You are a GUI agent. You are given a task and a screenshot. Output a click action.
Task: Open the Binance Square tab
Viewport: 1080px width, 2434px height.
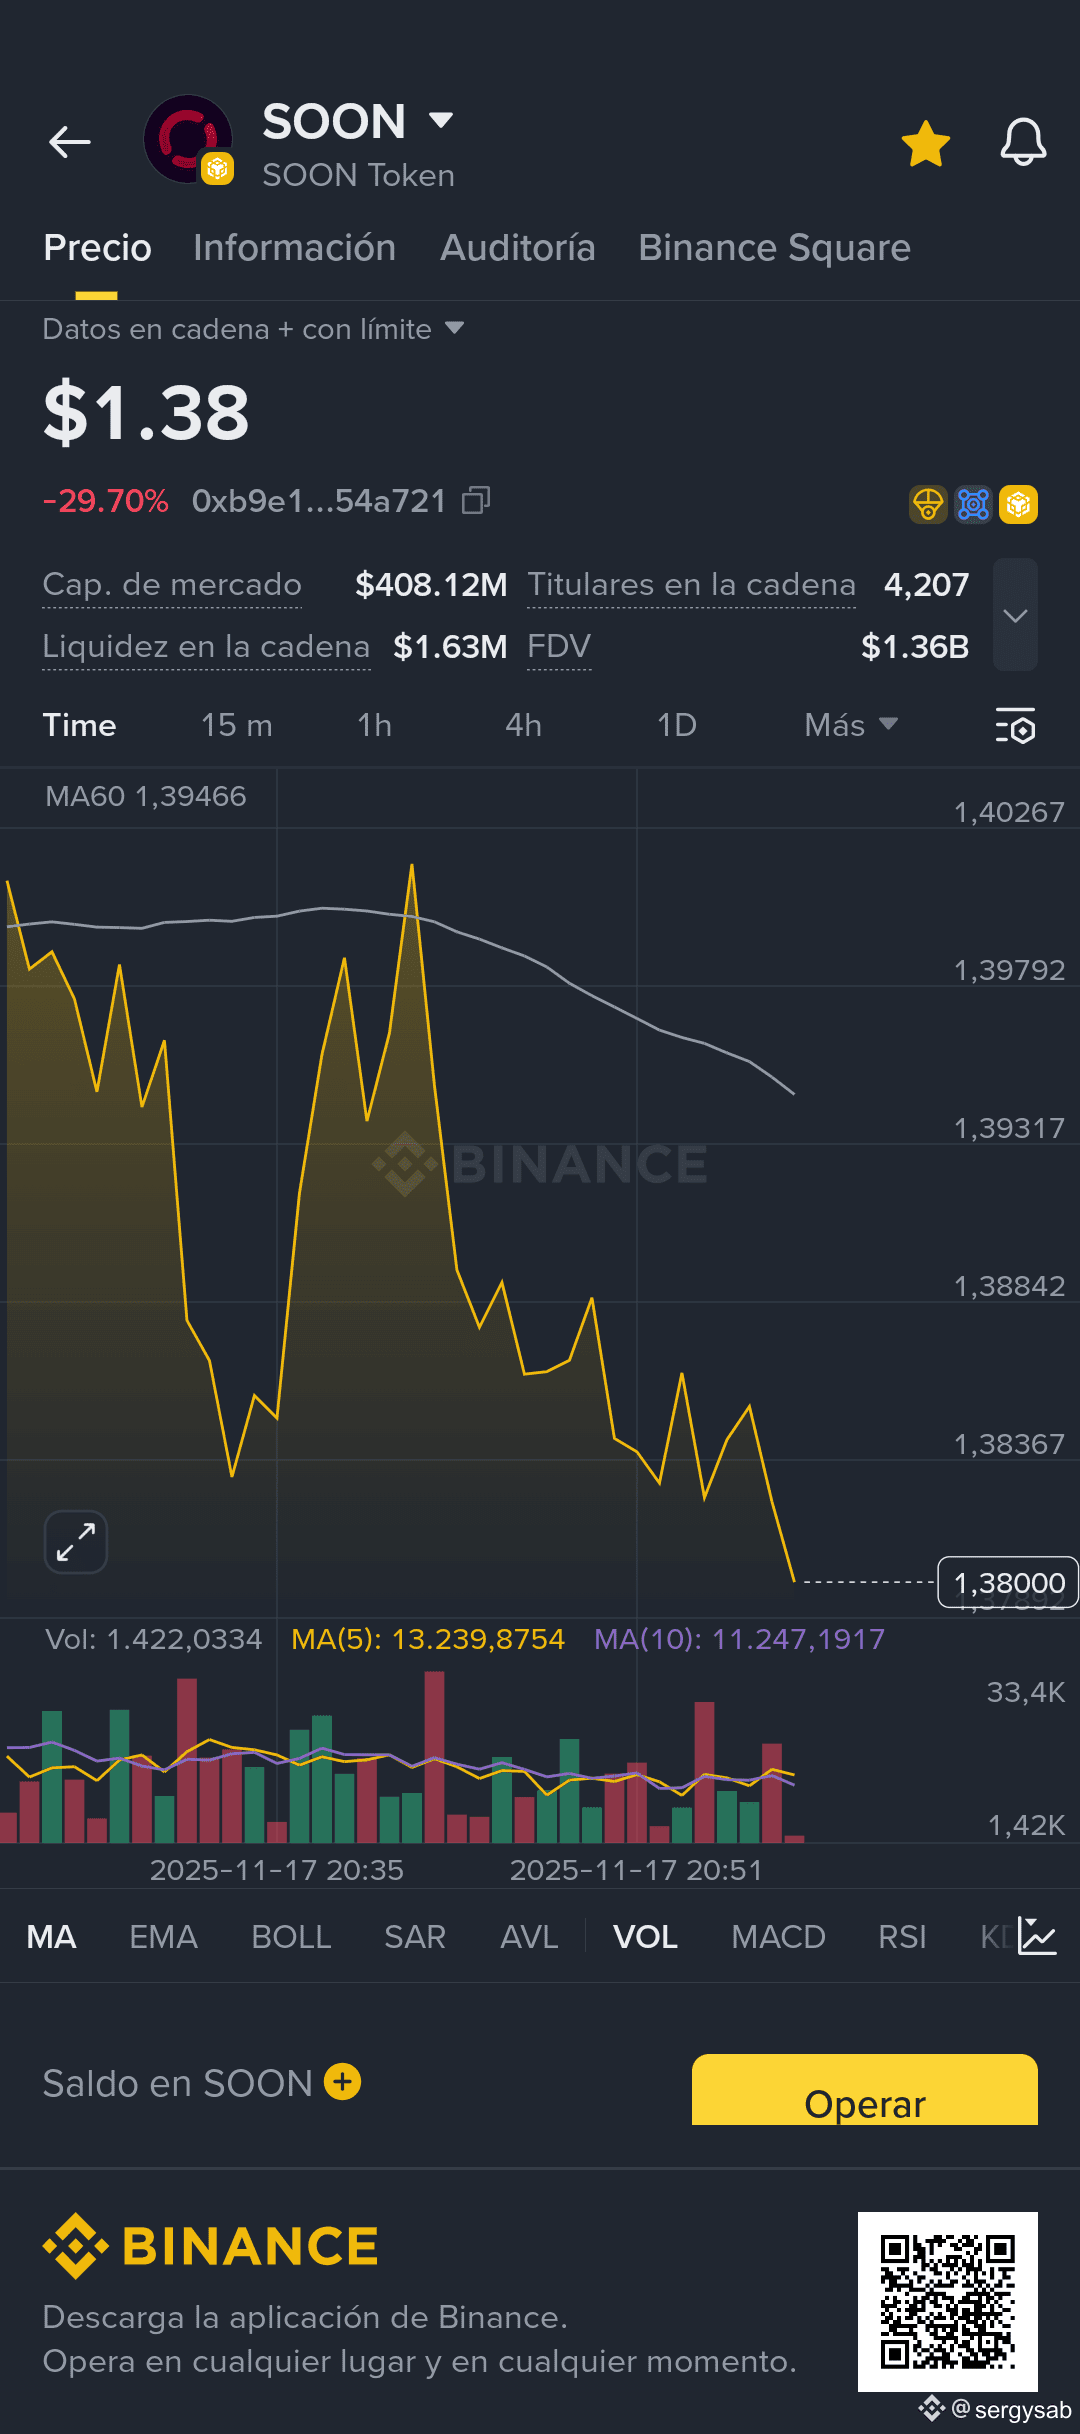(x=775, y=248)
